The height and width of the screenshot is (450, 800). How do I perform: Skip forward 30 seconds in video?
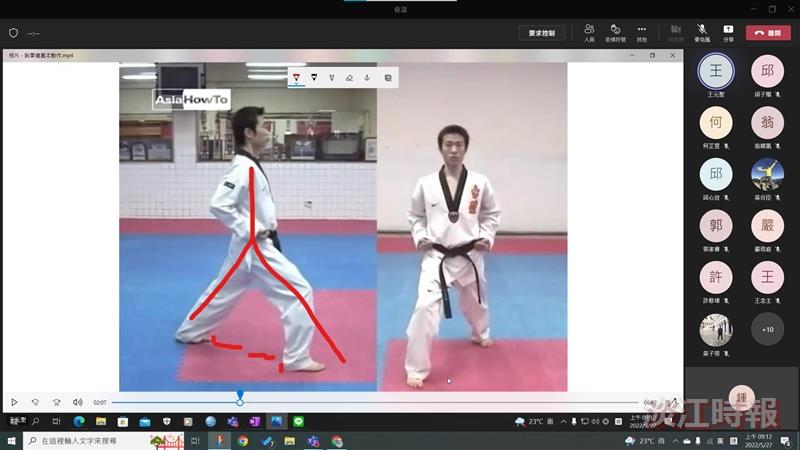pos(57,402)
